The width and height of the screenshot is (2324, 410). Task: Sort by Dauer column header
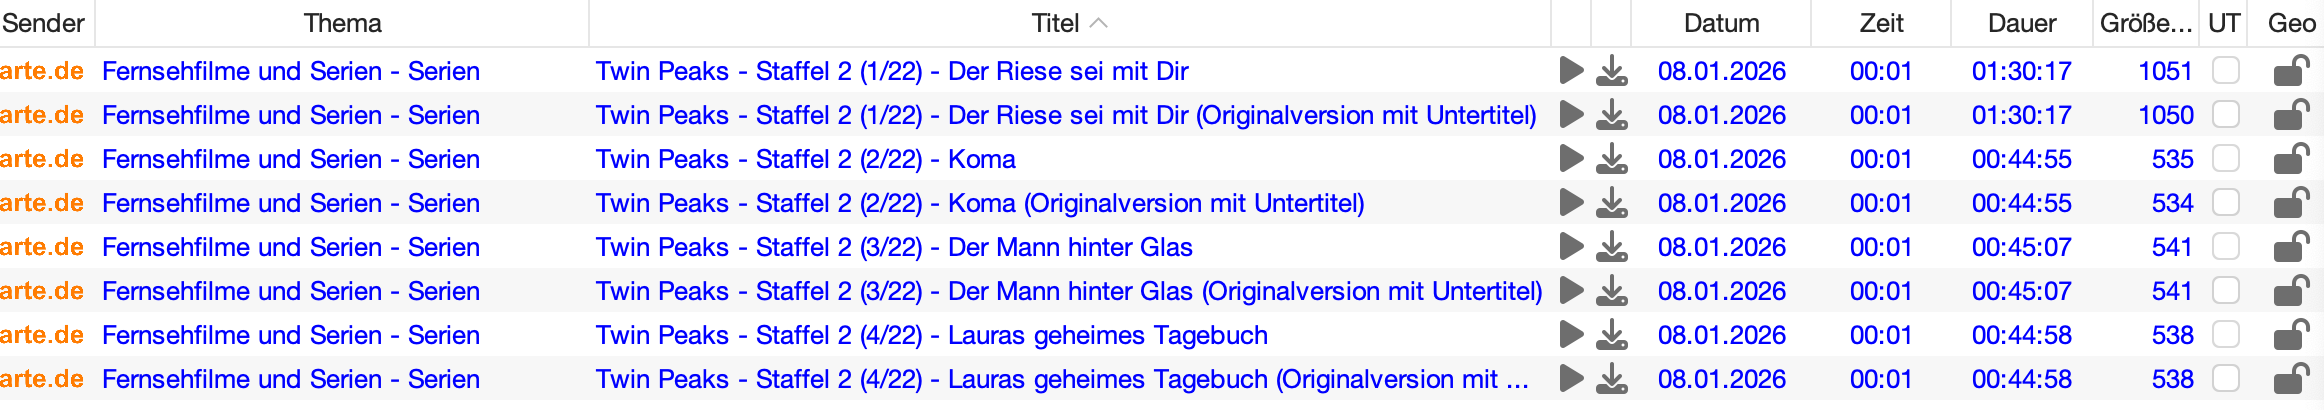[x=2021, y=23]
